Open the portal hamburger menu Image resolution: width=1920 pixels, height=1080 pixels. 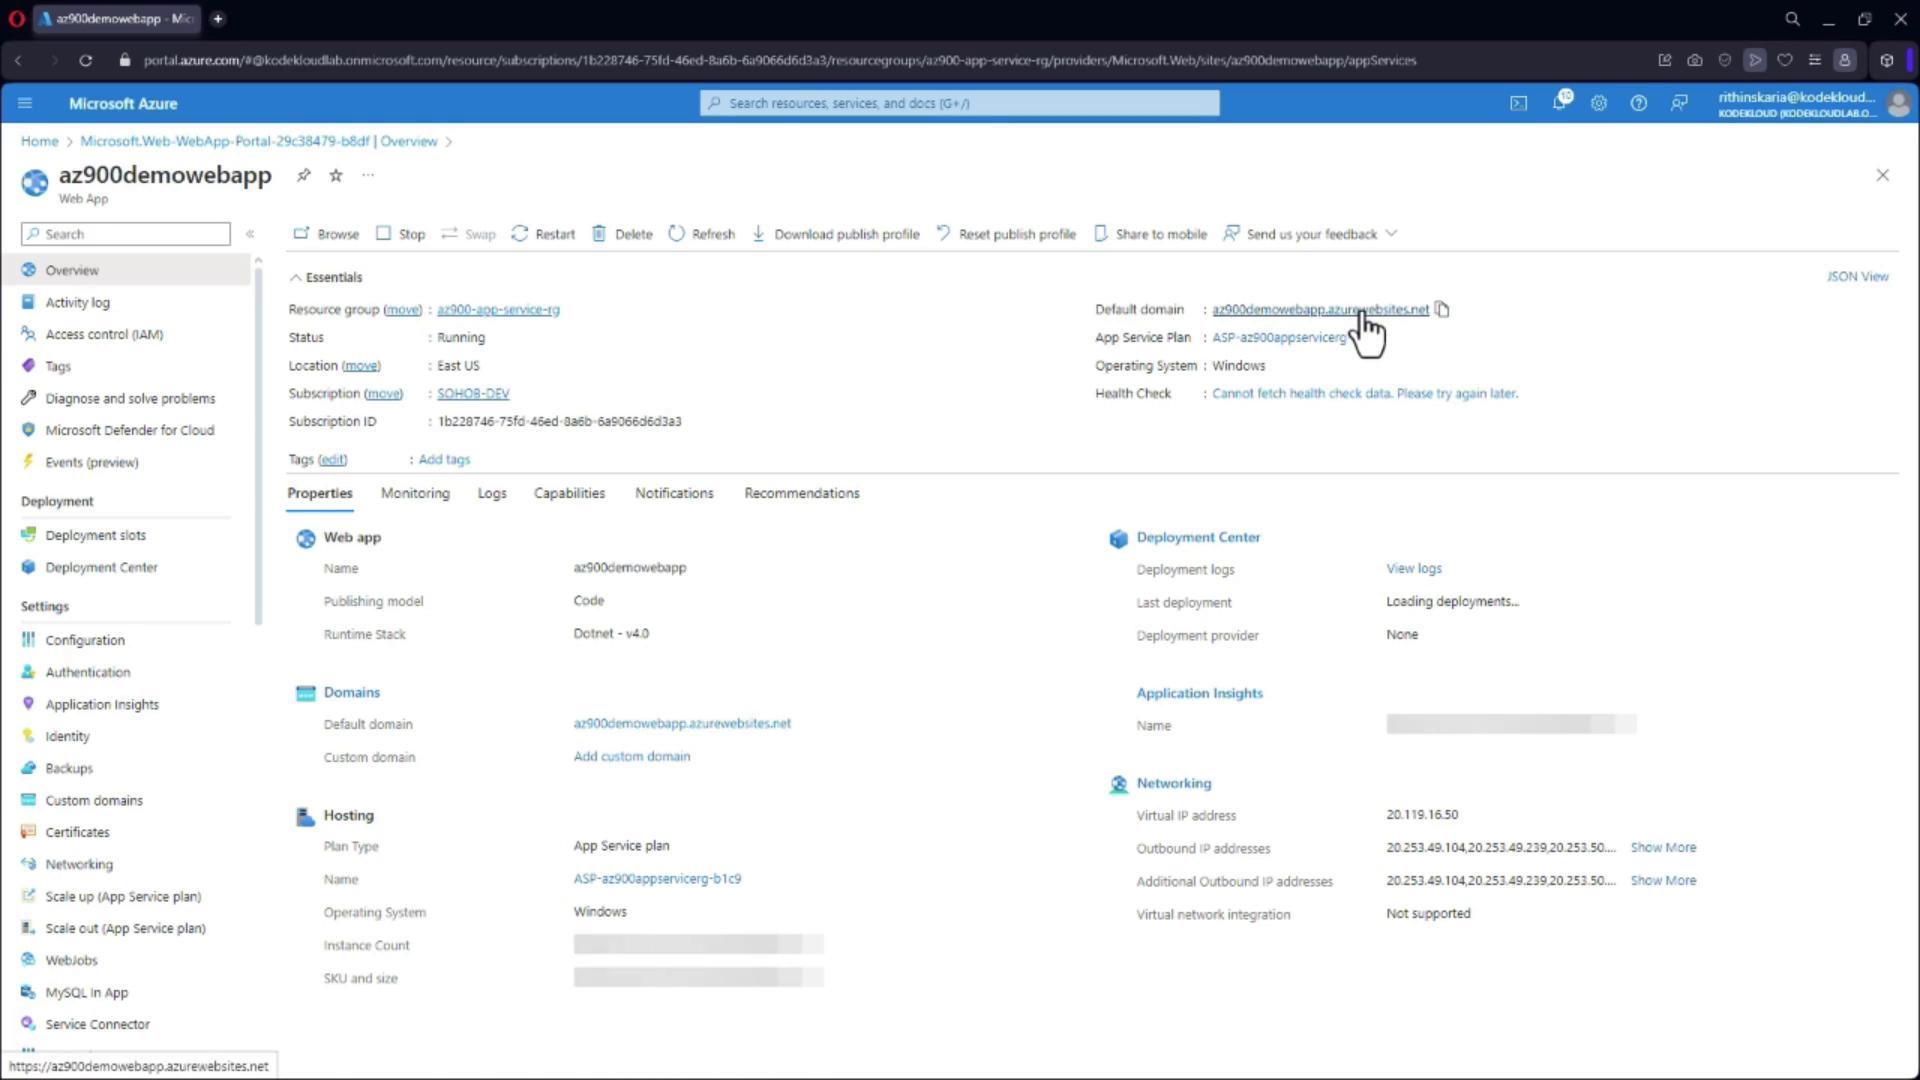pos(25,103)
